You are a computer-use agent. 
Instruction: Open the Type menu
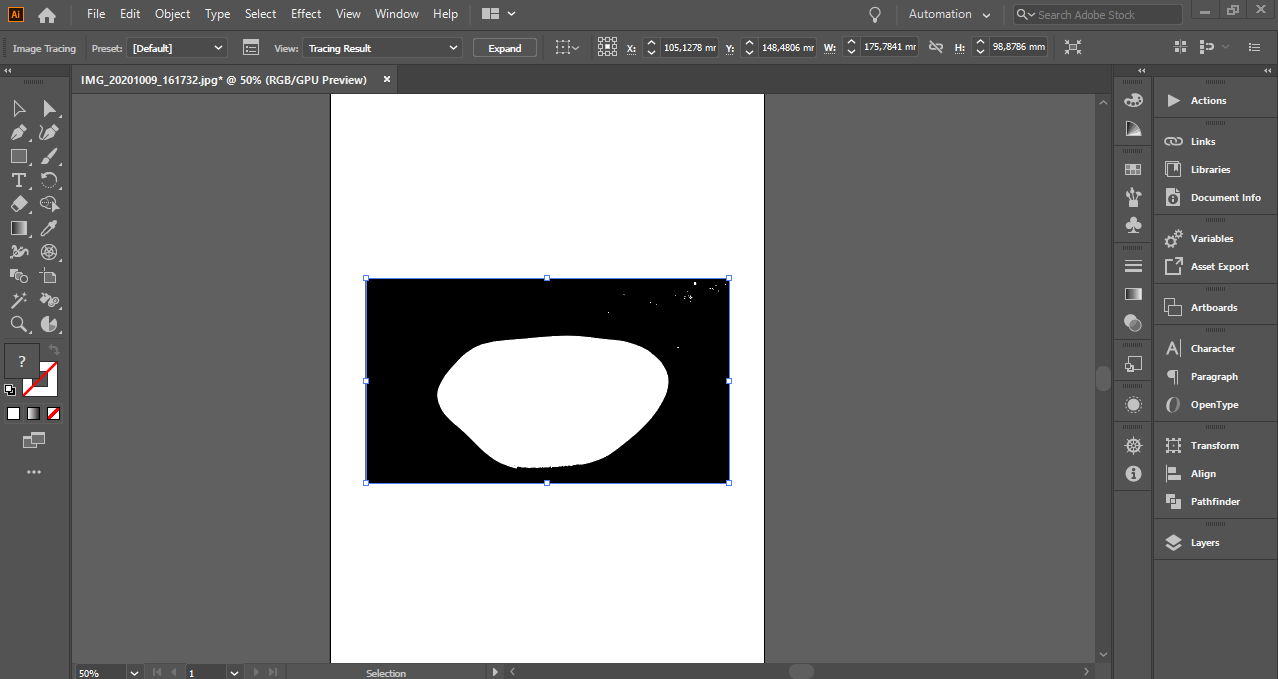coord(217,14)
